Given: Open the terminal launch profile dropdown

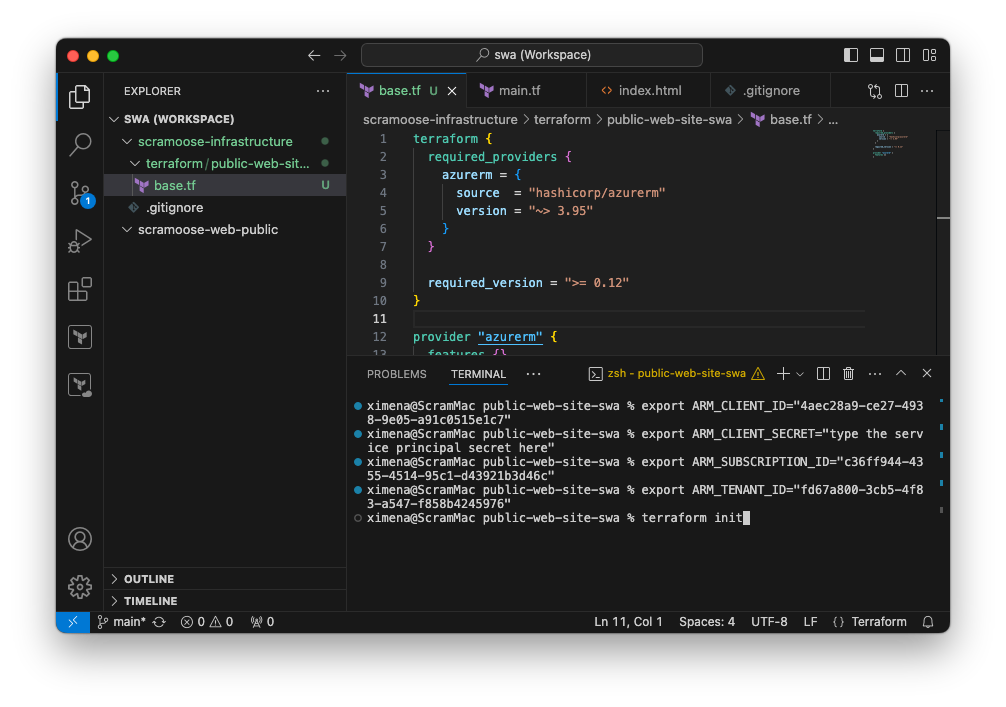Looking at the screenshot, I should click(x=800, y=374).
